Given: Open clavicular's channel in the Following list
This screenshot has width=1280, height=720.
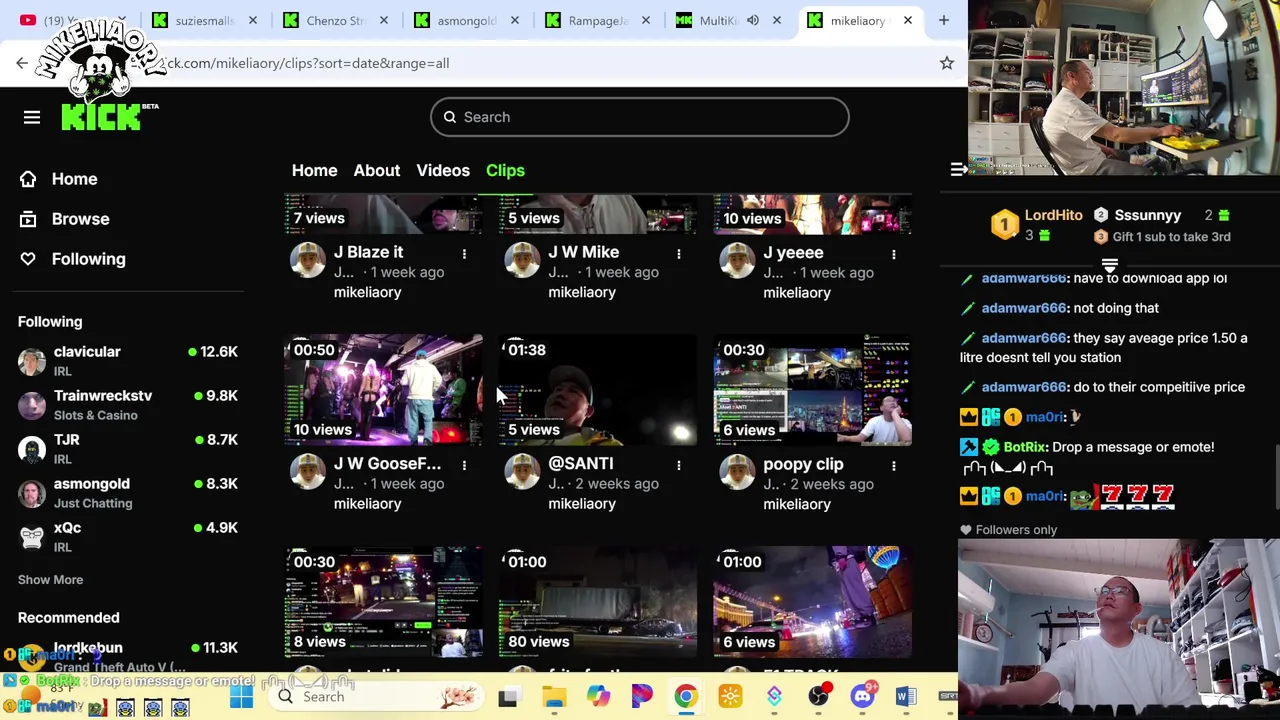Looking at the screenshot, I should coord(128,361).
